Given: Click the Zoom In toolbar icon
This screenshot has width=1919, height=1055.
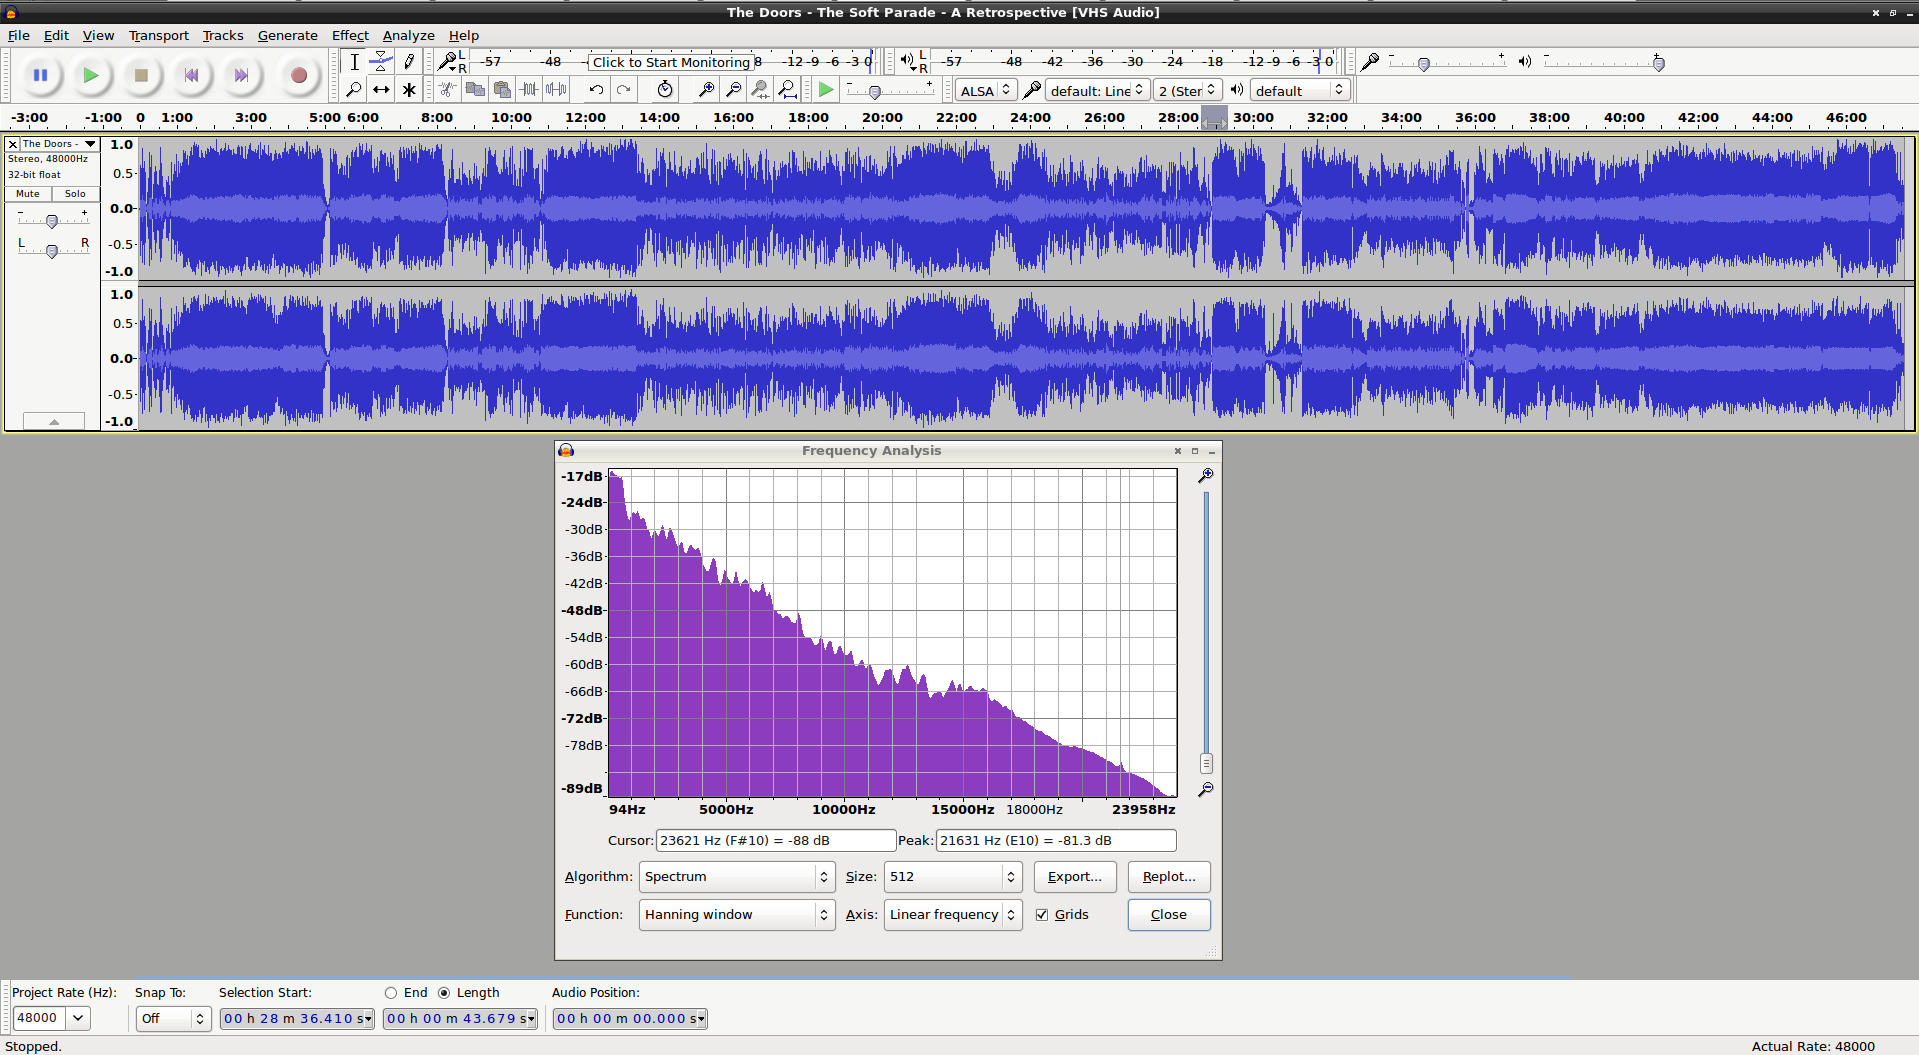Looking at the screenshot, I should tap(706, 89).
